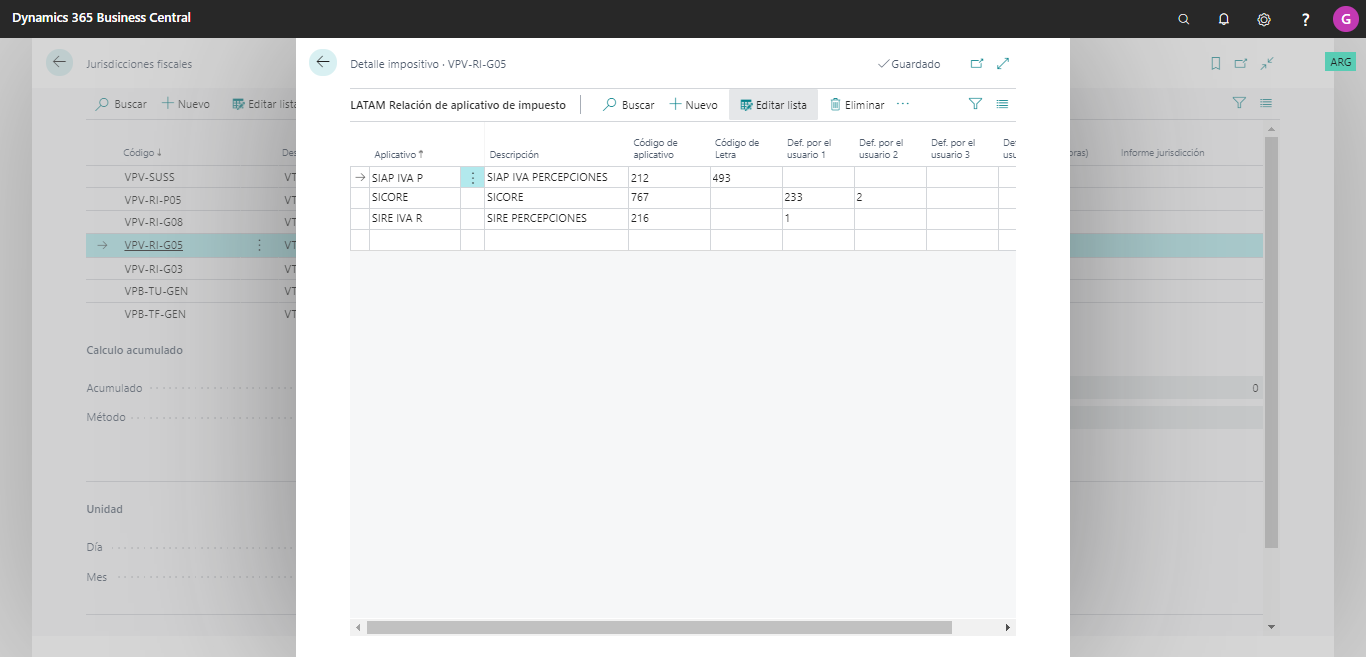
Task: Open Def. por el usuario 2 header
Action: (x=881, y=148)
